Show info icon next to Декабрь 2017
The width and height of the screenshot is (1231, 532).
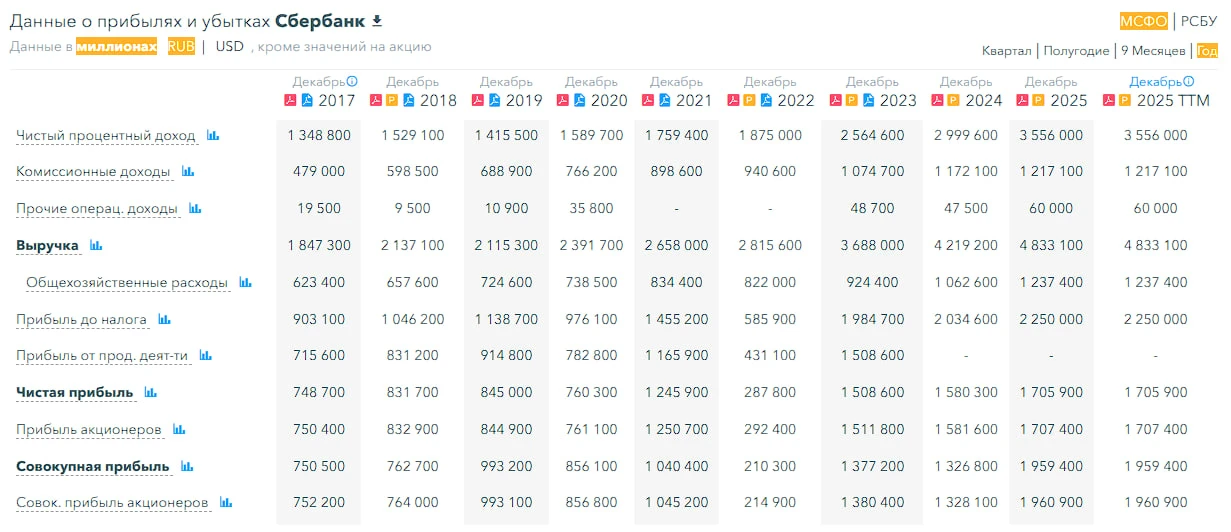pyautogui.click(x=352, y=82)
